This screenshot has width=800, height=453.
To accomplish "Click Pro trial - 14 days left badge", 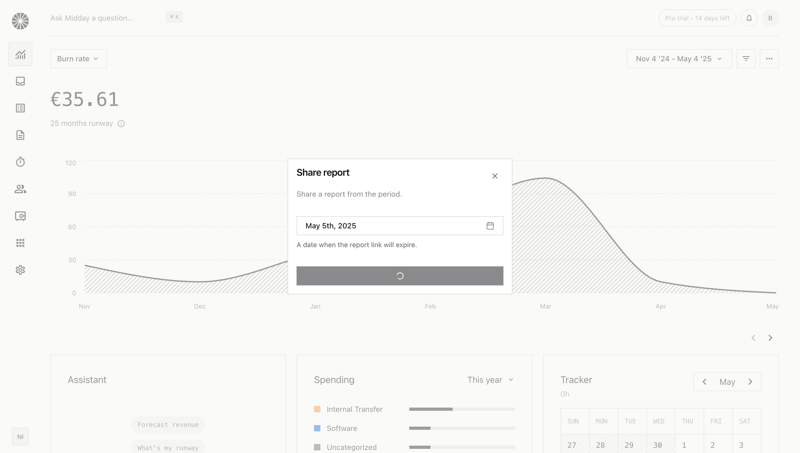I will click(697, 18).
